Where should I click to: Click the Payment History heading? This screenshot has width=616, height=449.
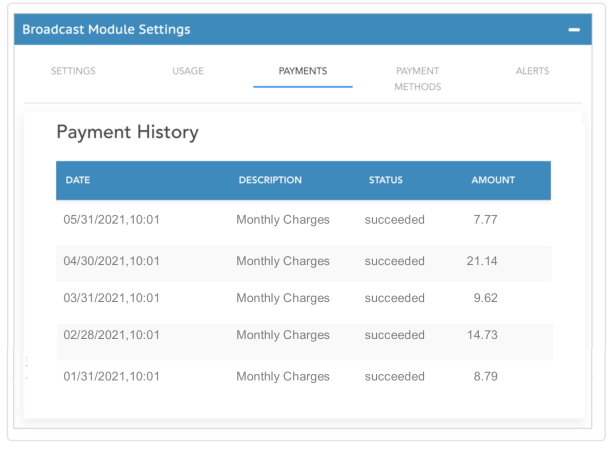click(127, 132)
